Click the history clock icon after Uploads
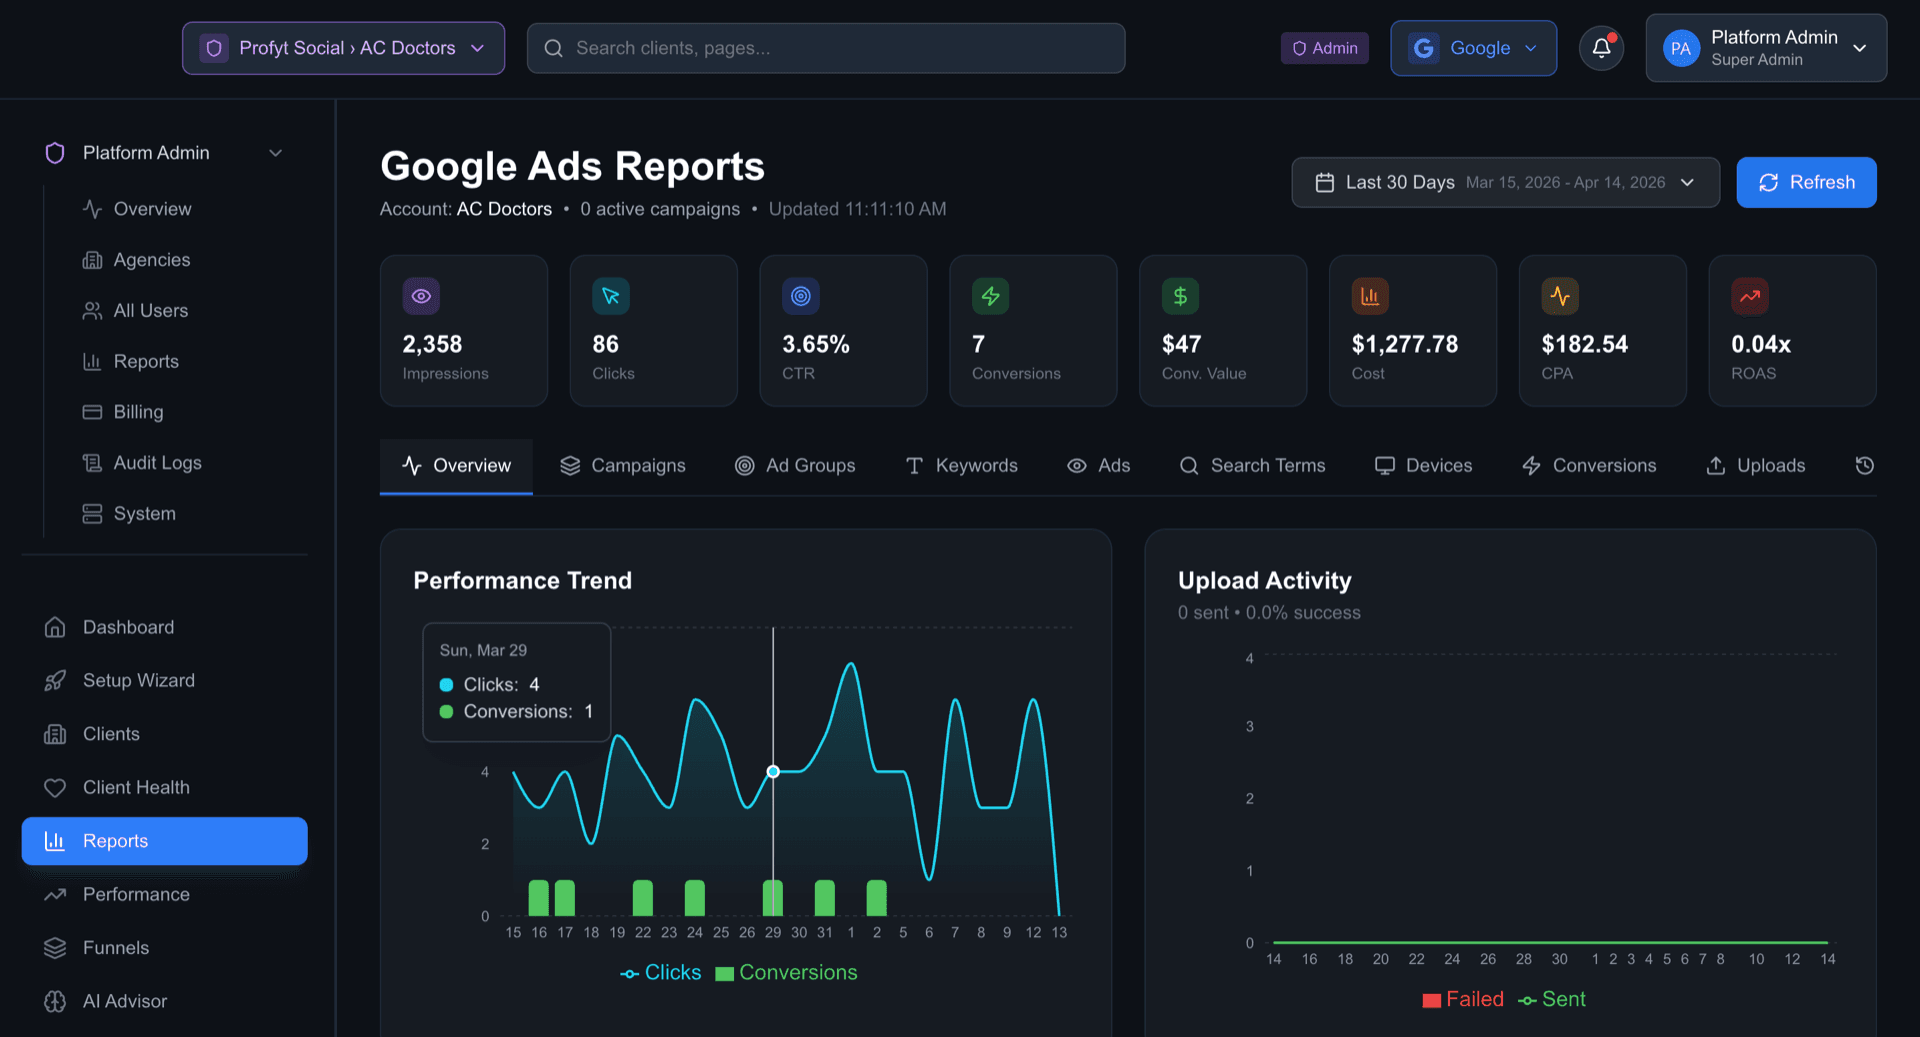The height and width of the screenshot is (1037, 1920). (1864, 466)
